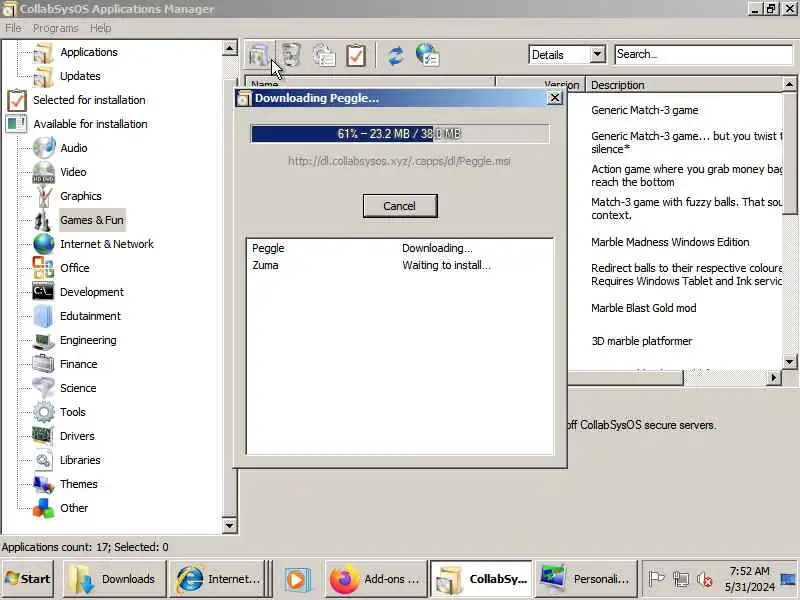800x600 pixels.
Task: Click the Install toolbar icon
Action: tap(259, 55)
